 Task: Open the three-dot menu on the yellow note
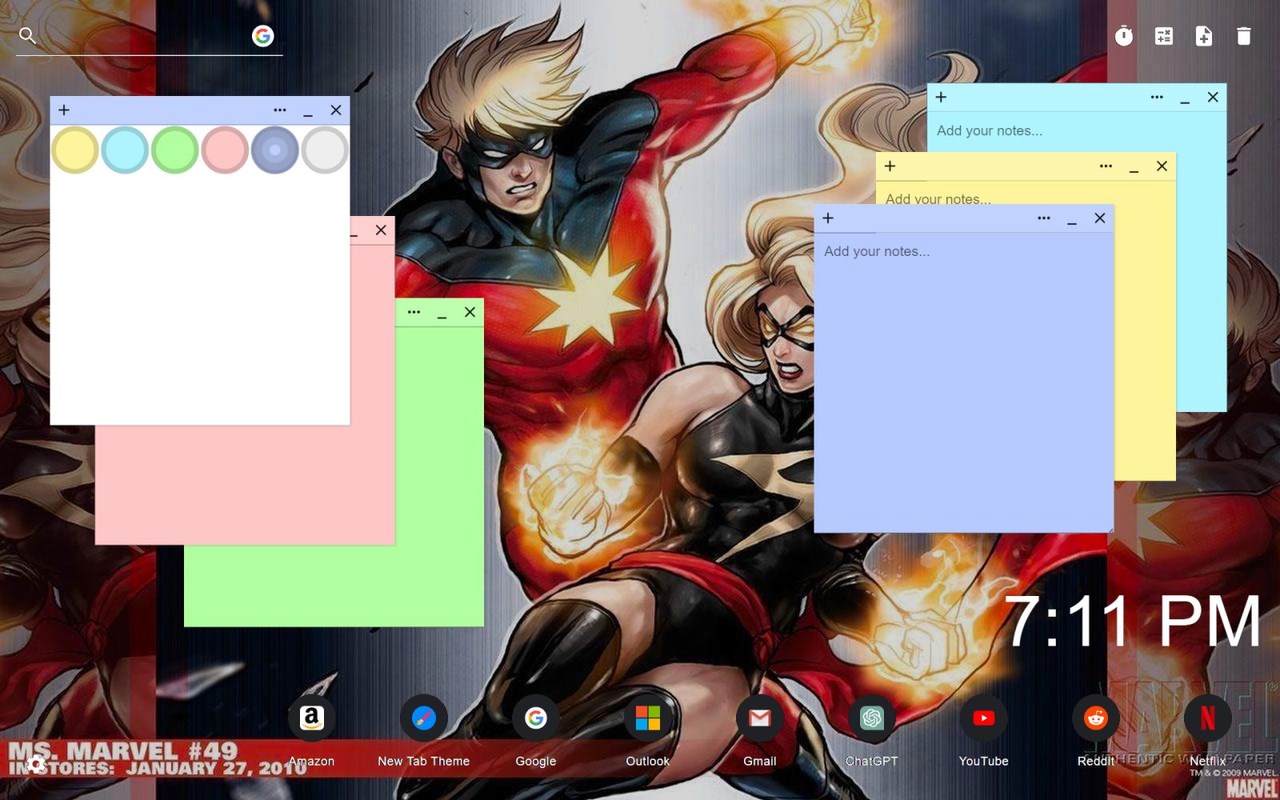1106,166
